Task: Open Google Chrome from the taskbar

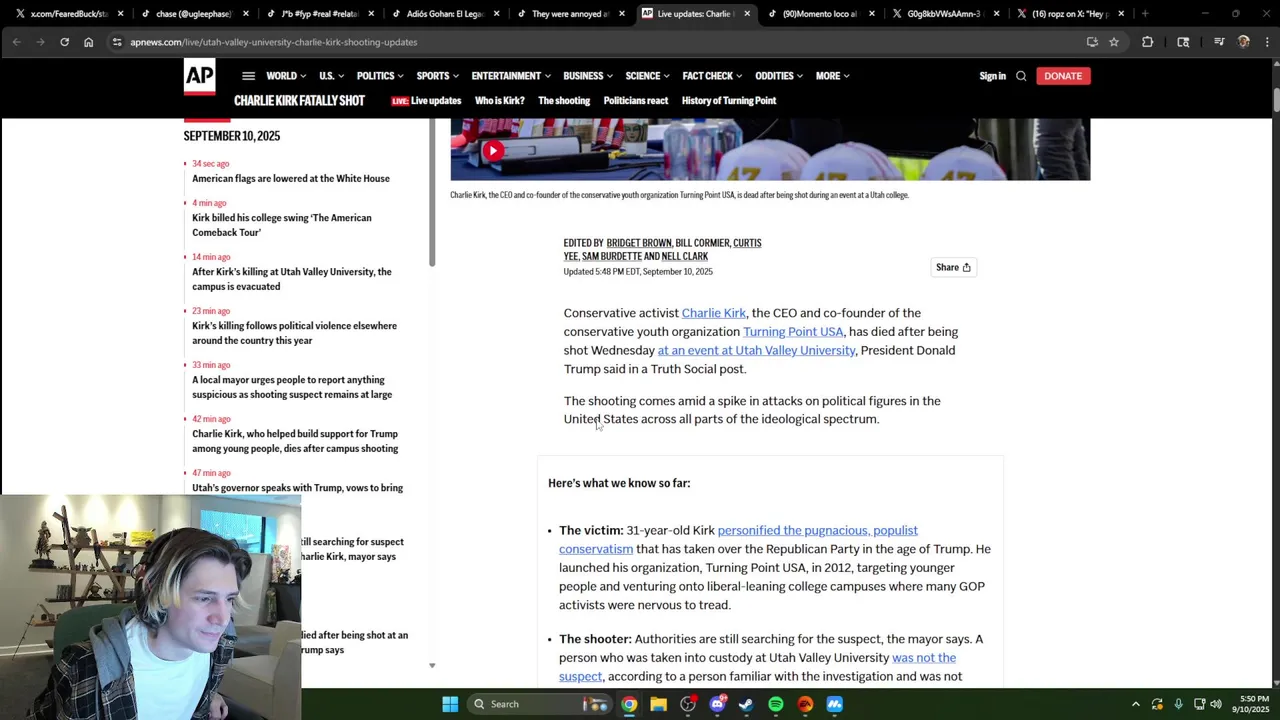Action: (629, 704)
